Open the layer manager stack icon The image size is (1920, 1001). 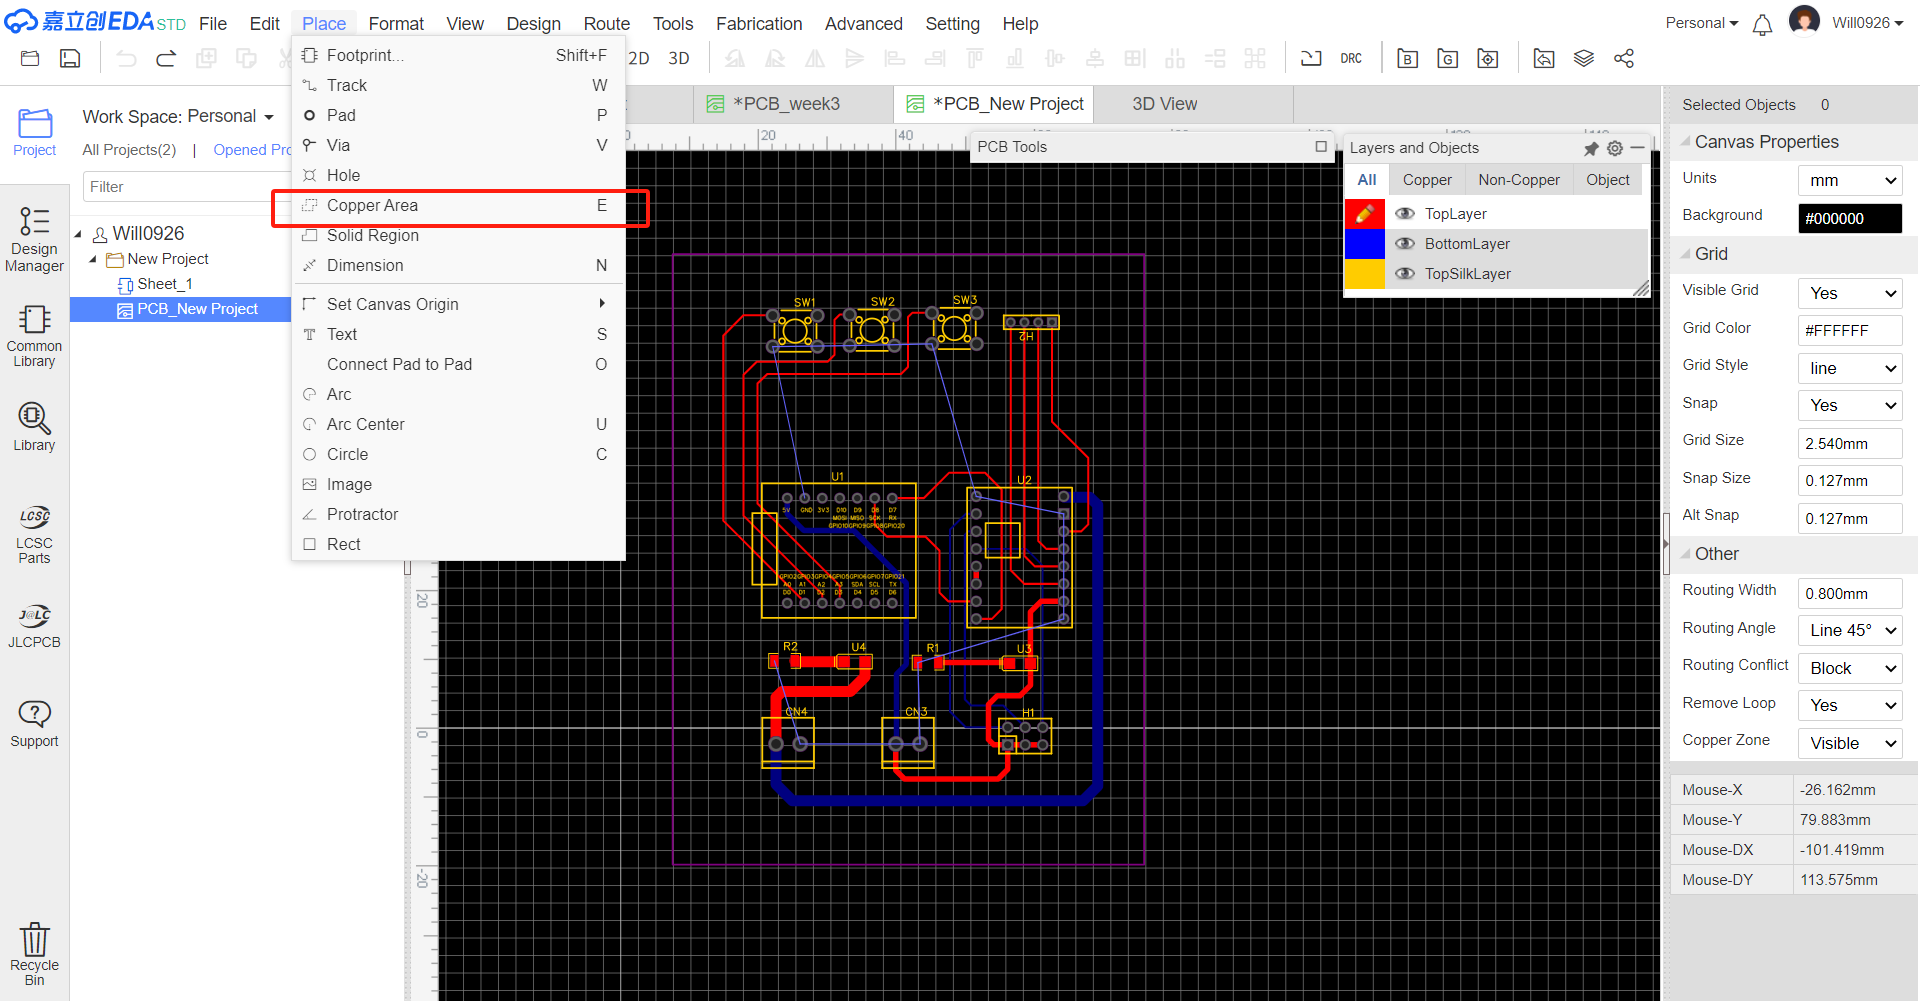[1583, 59]
